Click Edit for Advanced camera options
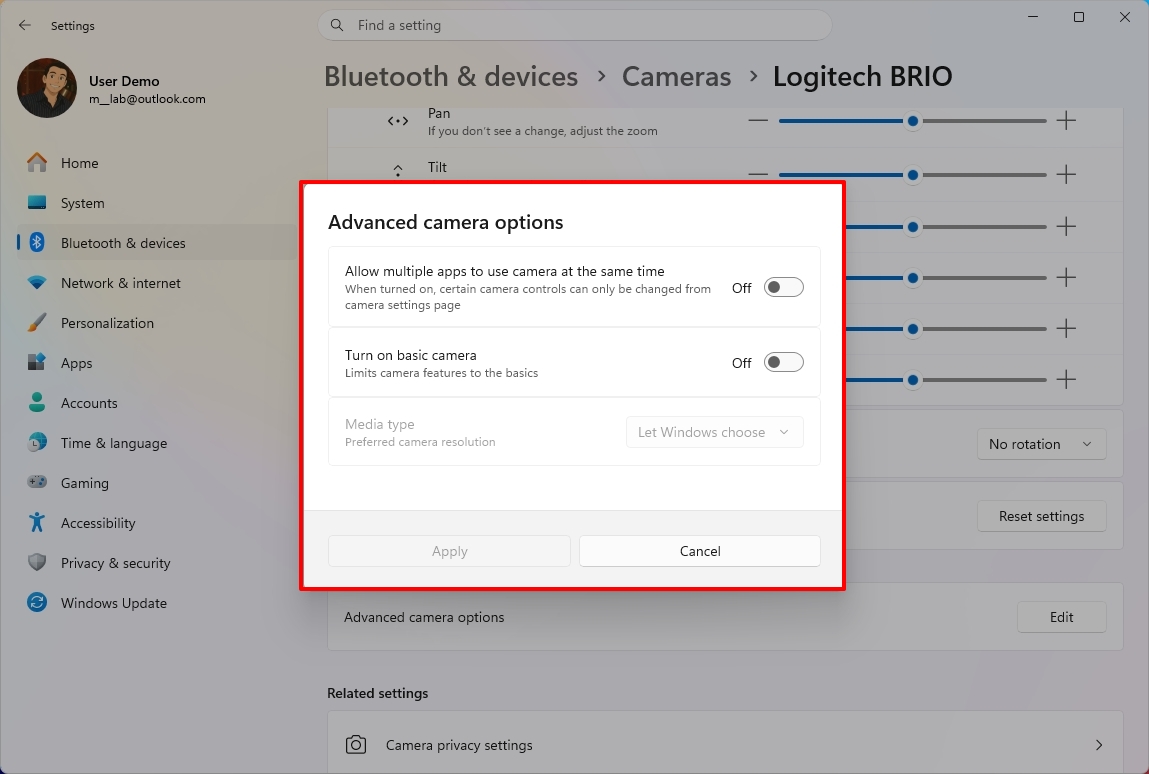Viewport: 1149px width, 774px height. (1061, 617)
